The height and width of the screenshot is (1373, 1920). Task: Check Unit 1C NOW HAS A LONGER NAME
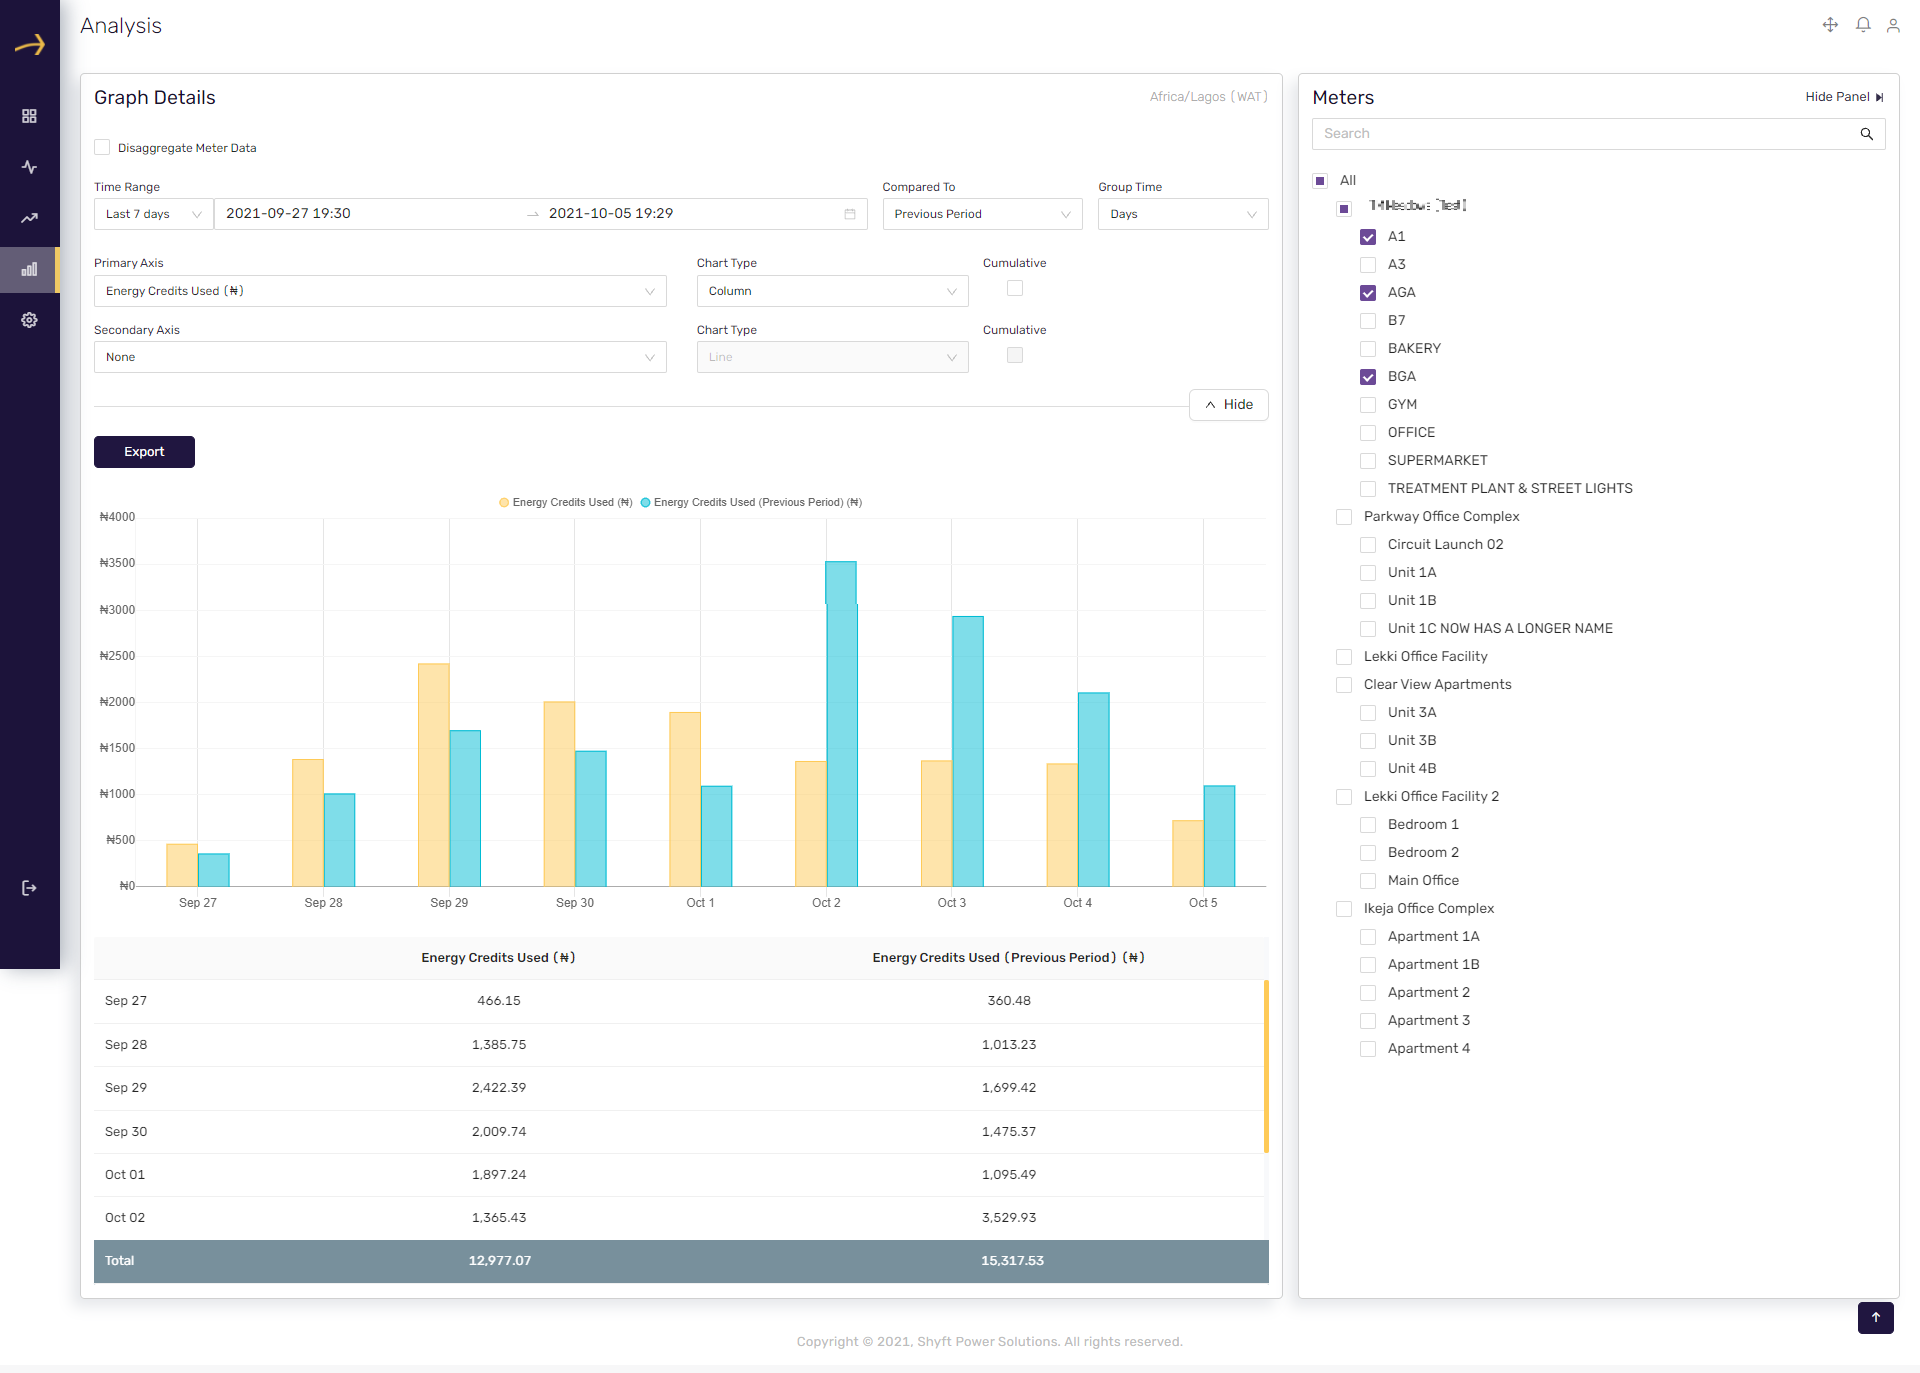point(1368,629)
